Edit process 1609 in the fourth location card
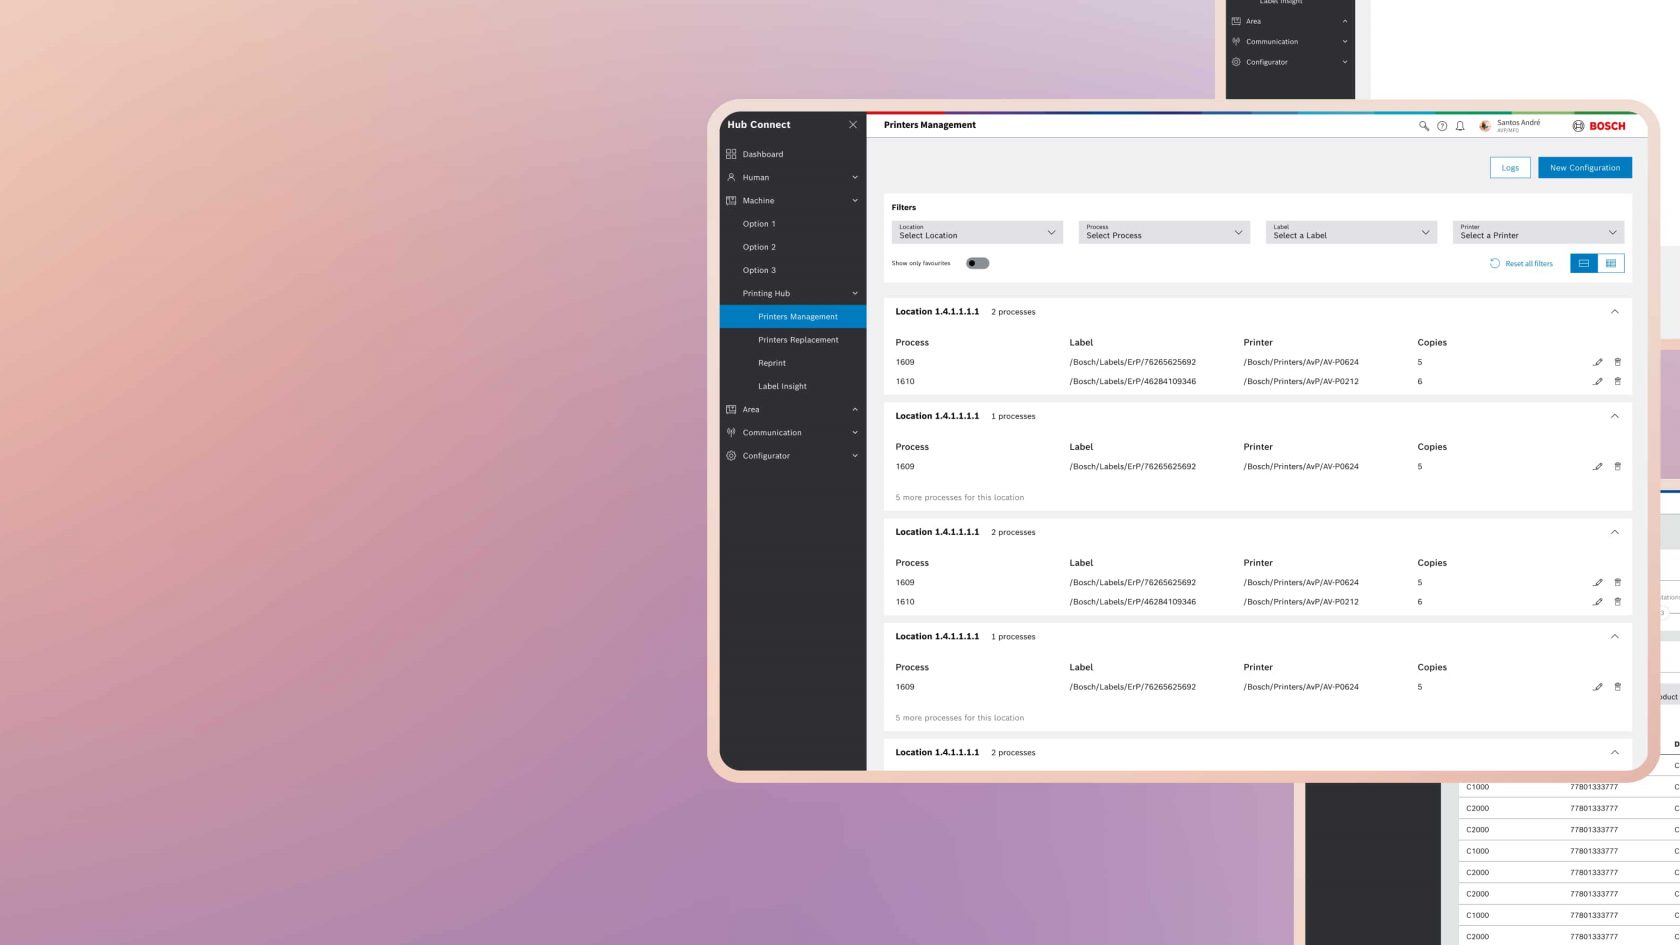 point(1598,687)
